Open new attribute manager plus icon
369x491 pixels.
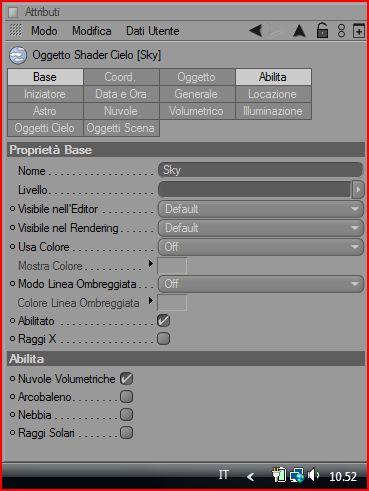point(359,31)
